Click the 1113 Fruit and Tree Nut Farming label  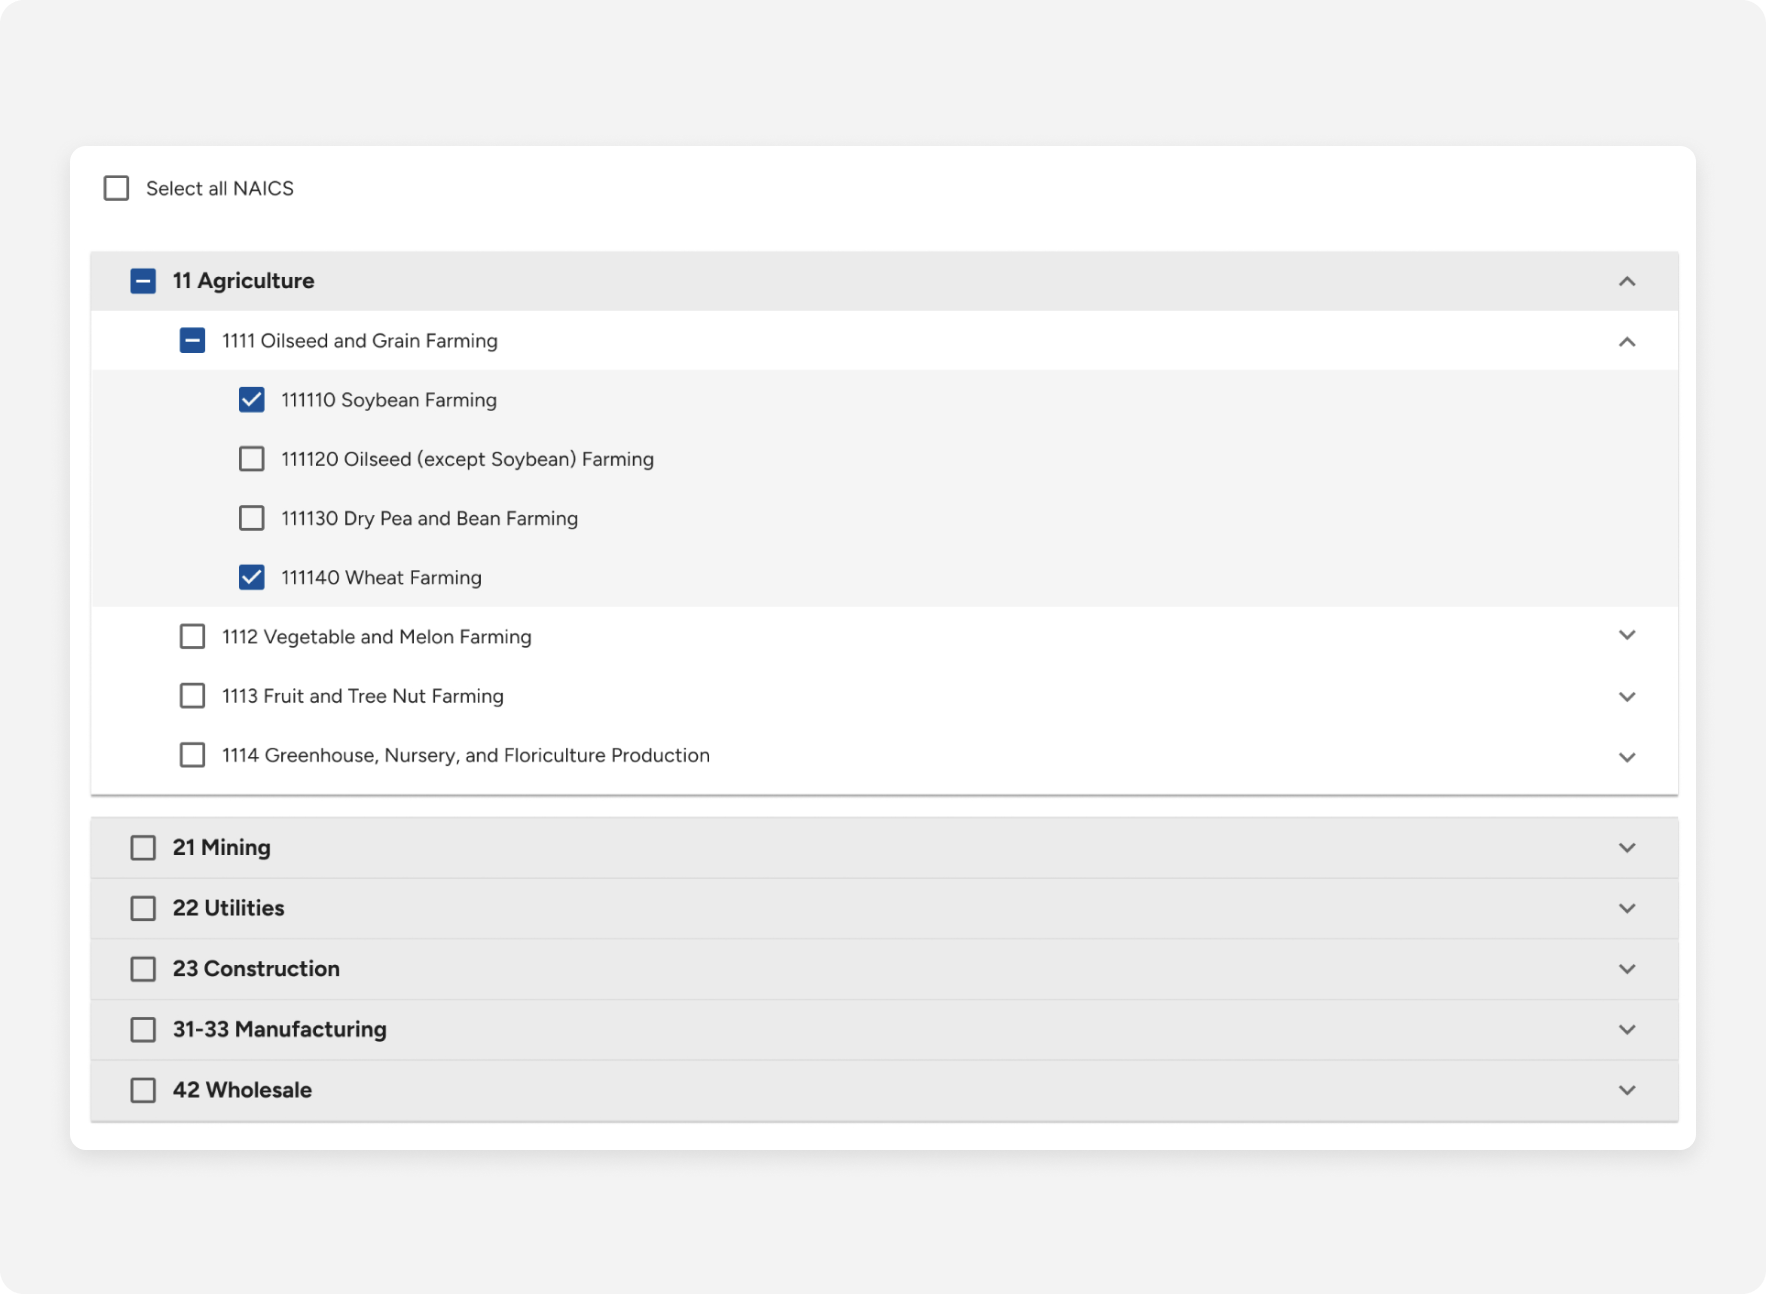(x=363, y=696)
